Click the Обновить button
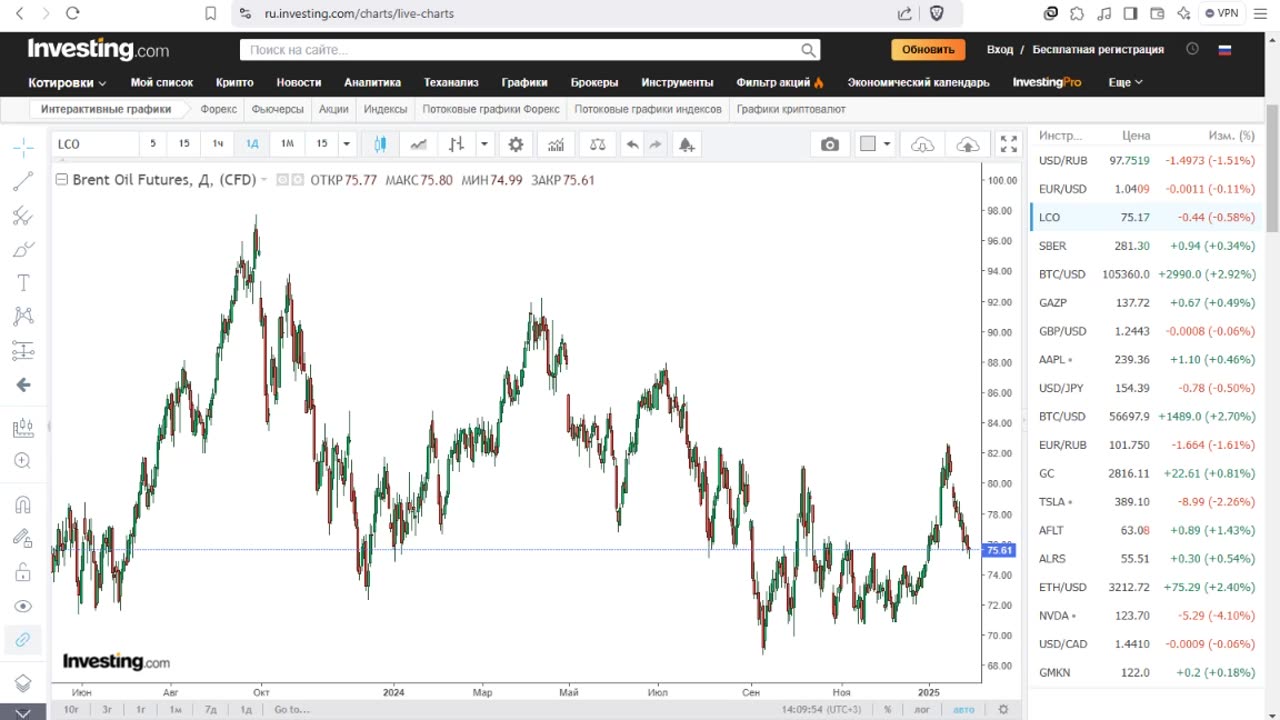This screenshot has height=720, width=1280. point(928,49)
